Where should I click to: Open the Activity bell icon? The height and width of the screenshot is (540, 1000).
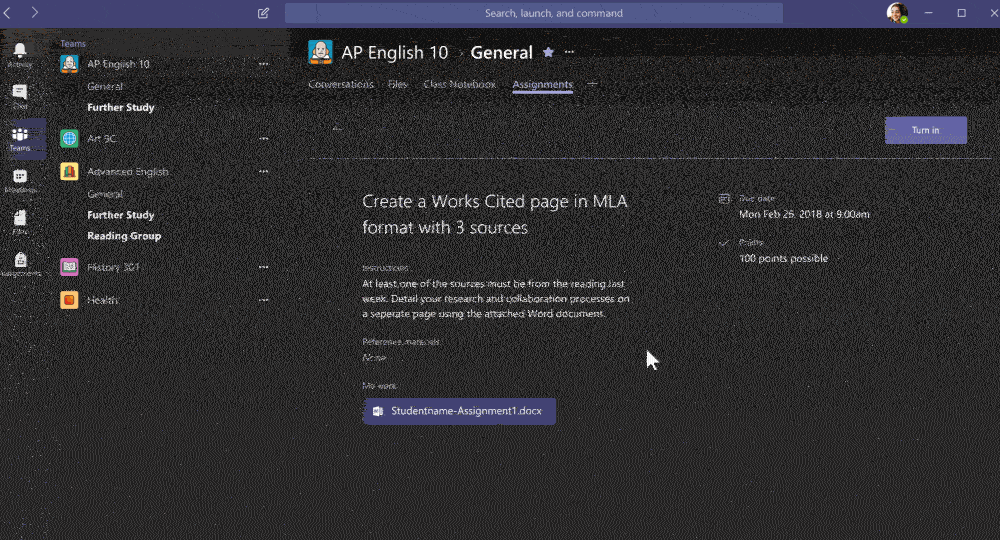(x=20, y=53)
